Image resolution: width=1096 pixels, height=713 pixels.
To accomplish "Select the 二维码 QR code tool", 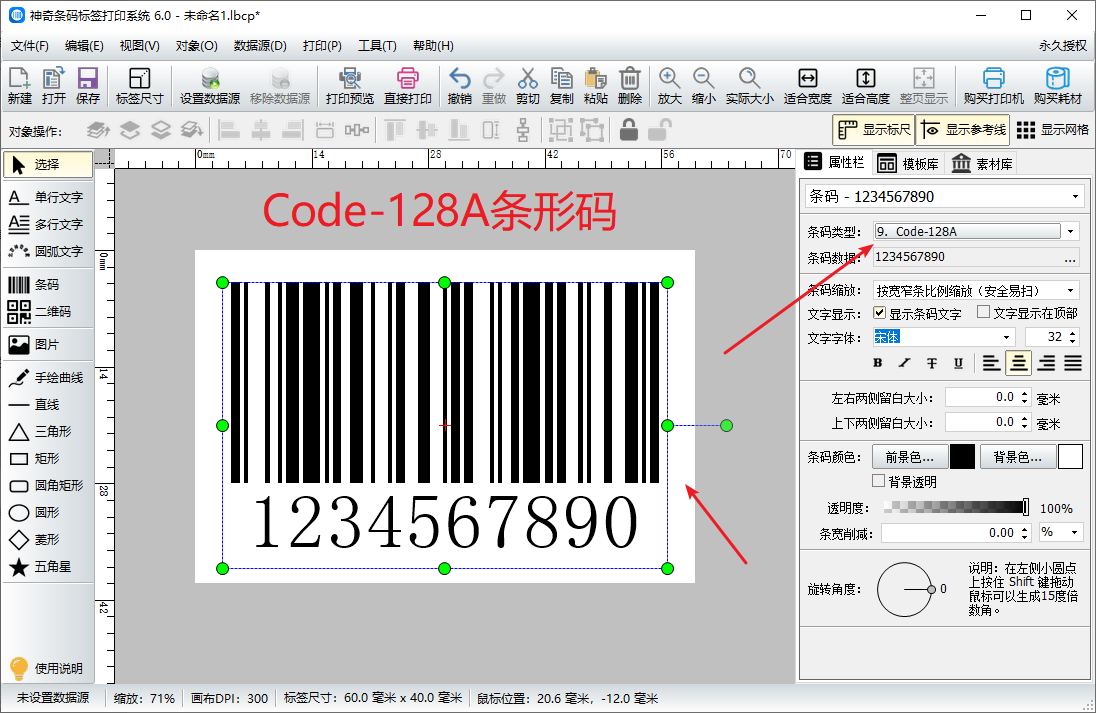I will (x=48, y=312).
